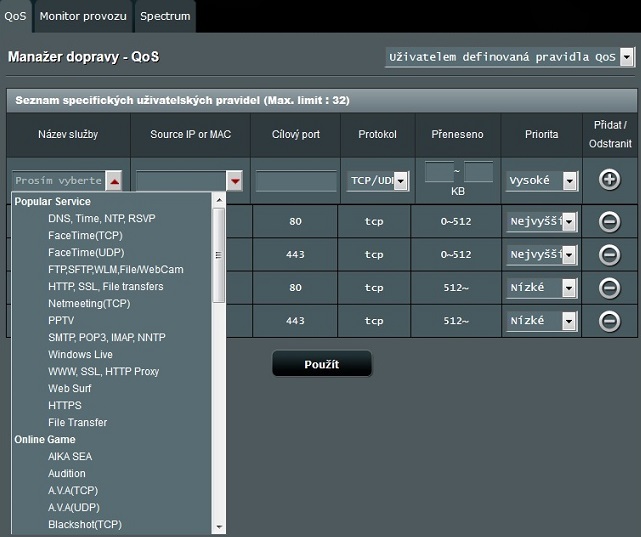This screenshot has height=537, width=641.
Task: Select the QoS tab
Action: [15, 17]
